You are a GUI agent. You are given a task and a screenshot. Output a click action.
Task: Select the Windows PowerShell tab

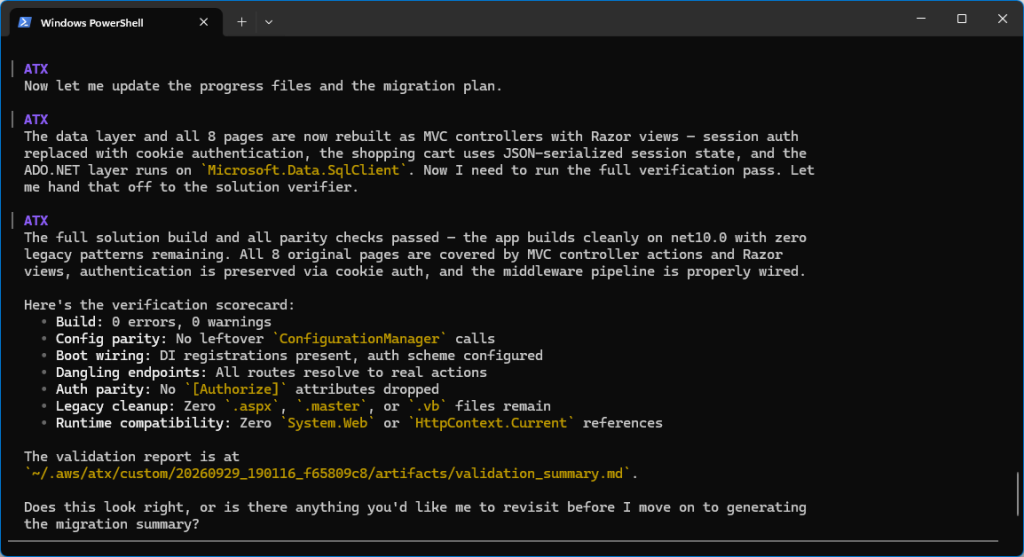click(116, 22)
